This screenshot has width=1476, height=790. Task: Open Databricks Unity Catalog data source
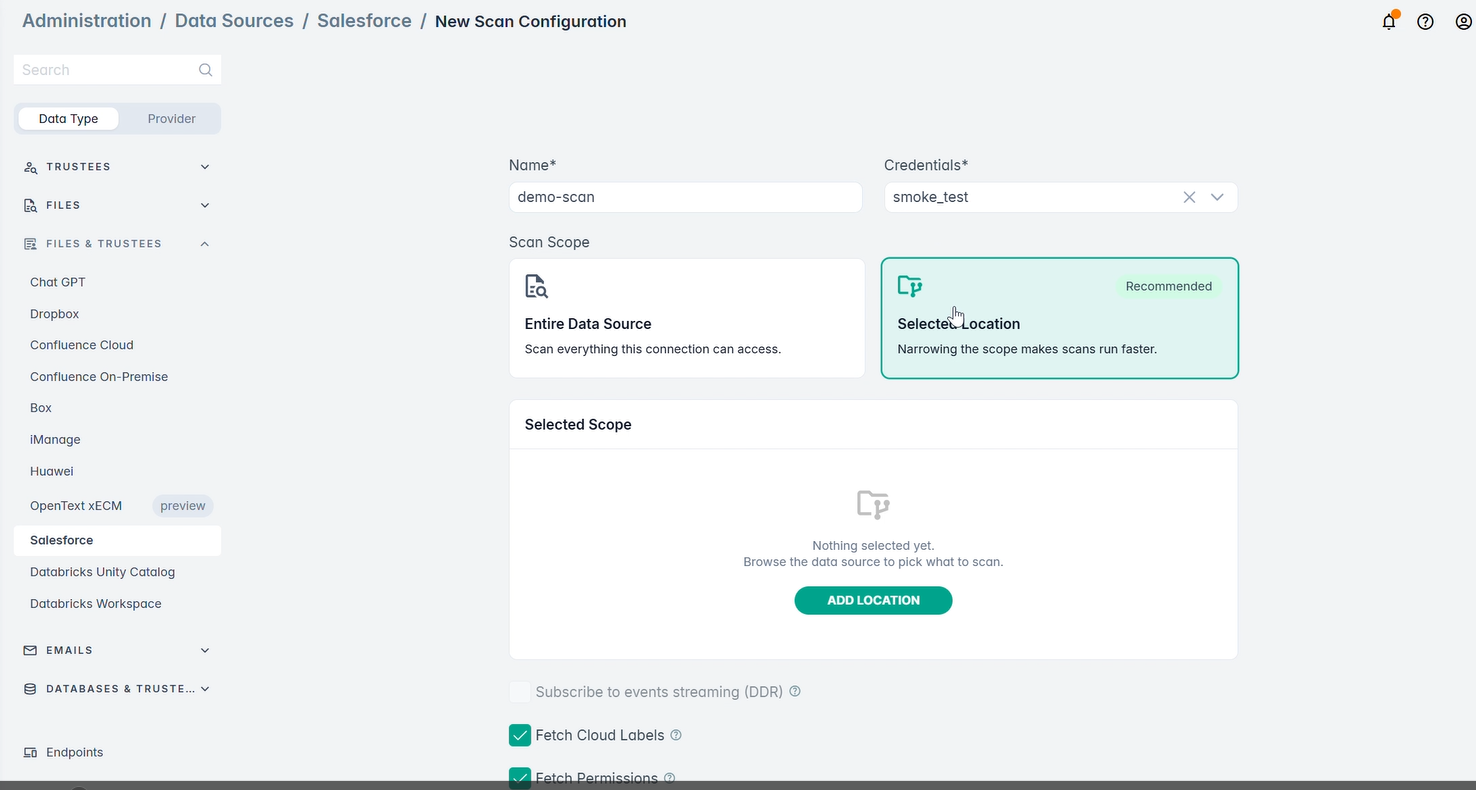click(102, 572)
